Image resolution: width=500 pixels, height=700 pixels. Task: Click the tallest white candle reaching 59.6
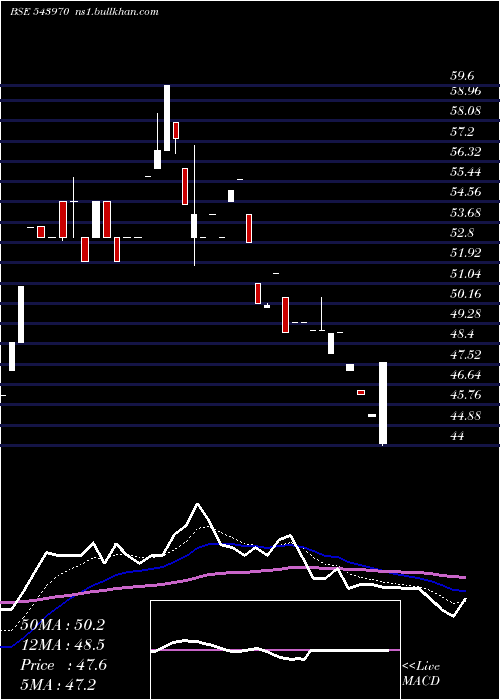click(167, 118)
